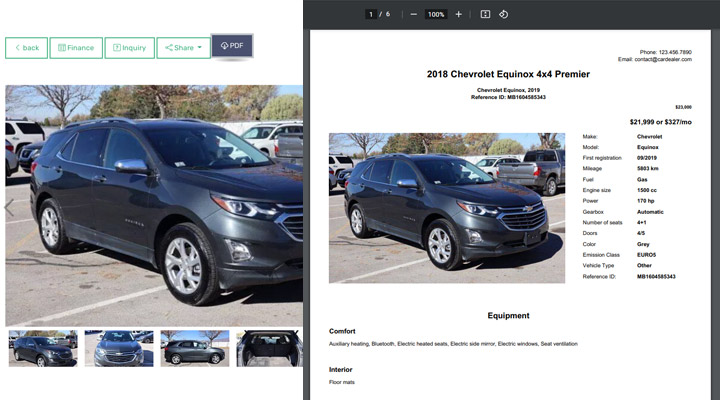The width and height of the screenshot is (720, 400).
Task: Open the main Chevrolet Equinox gallery photo
Action: point(154,205)
